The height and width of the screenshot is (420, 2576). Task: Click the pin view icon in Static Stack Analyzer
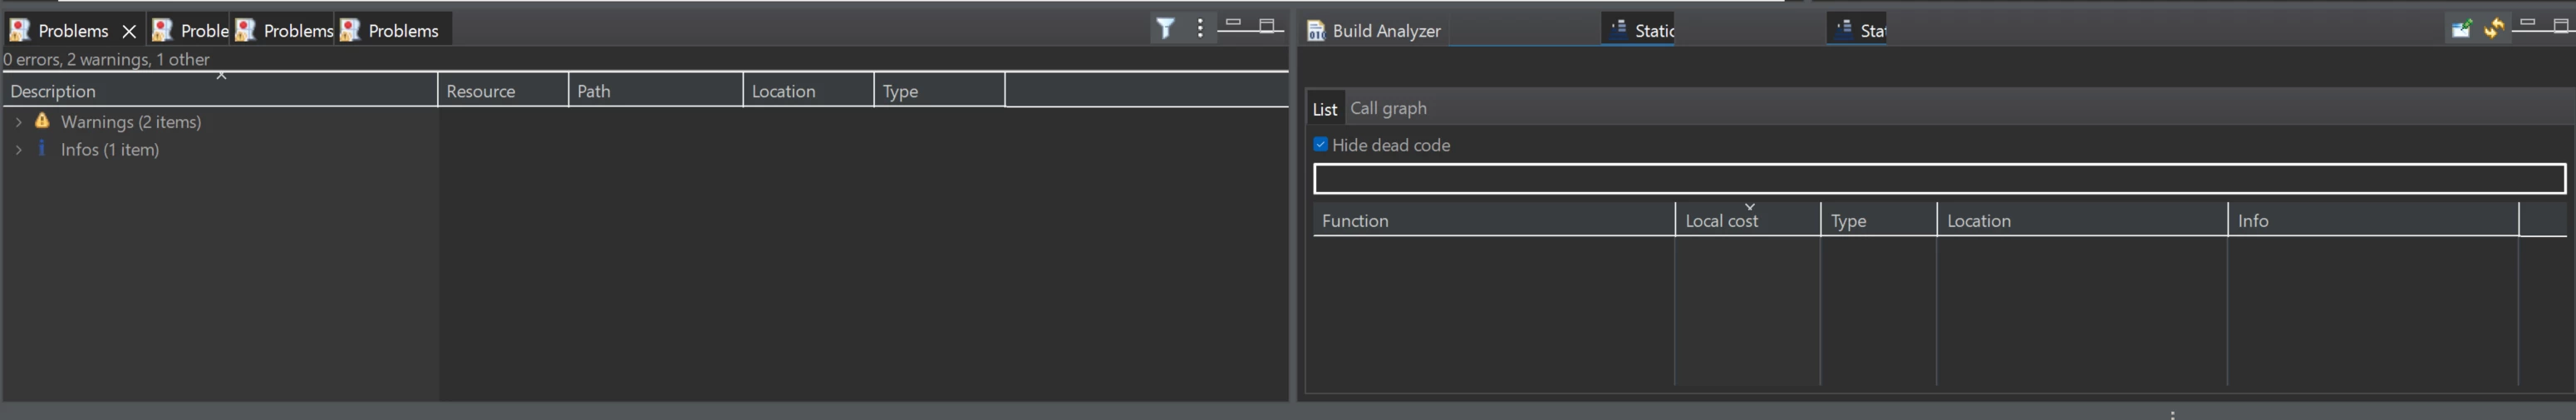pos(2461,29)
